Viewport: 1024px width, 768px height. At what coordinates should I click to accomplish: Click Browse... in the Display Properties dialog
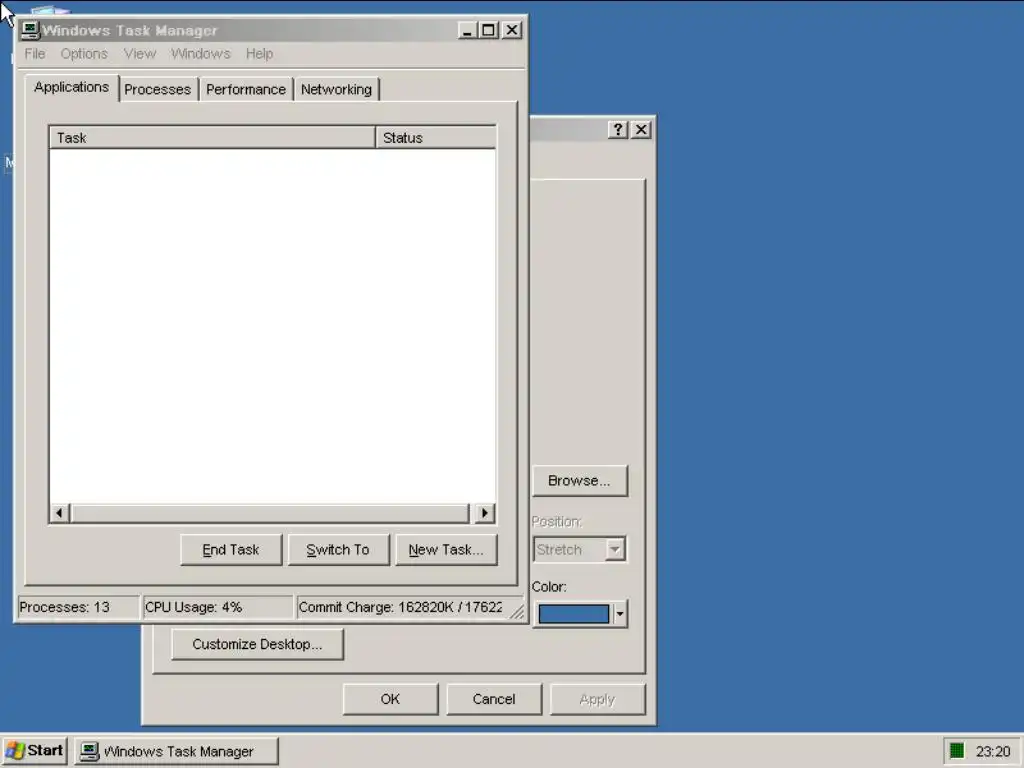pyautogui.click(x=579, y=481)
